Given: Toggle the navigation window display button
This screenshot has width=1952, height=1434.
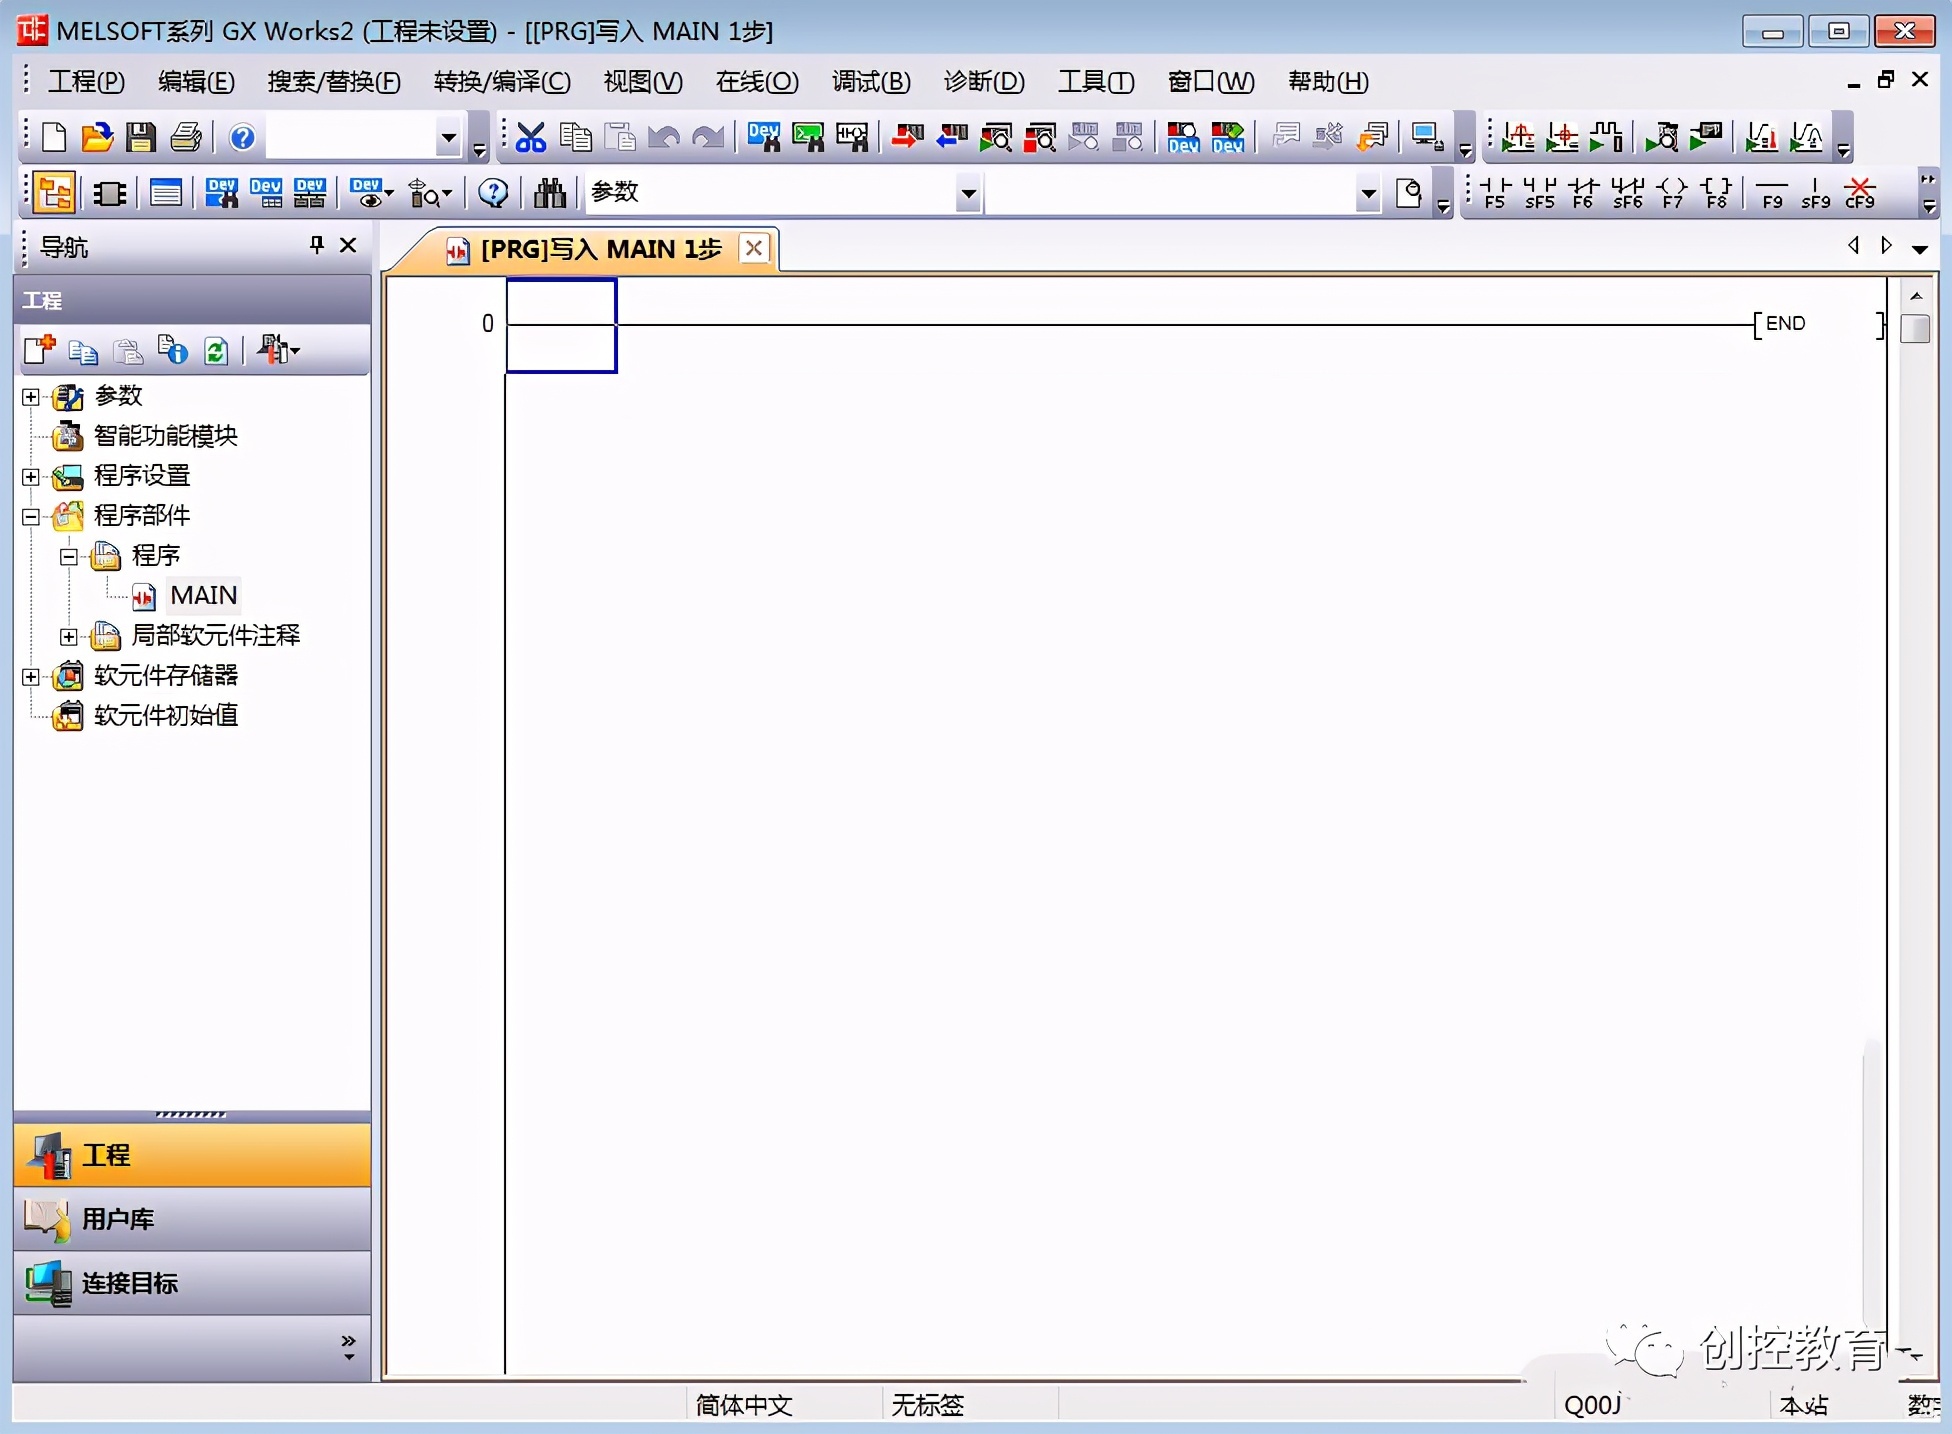Looking at the screenshot, I should 54,192.
